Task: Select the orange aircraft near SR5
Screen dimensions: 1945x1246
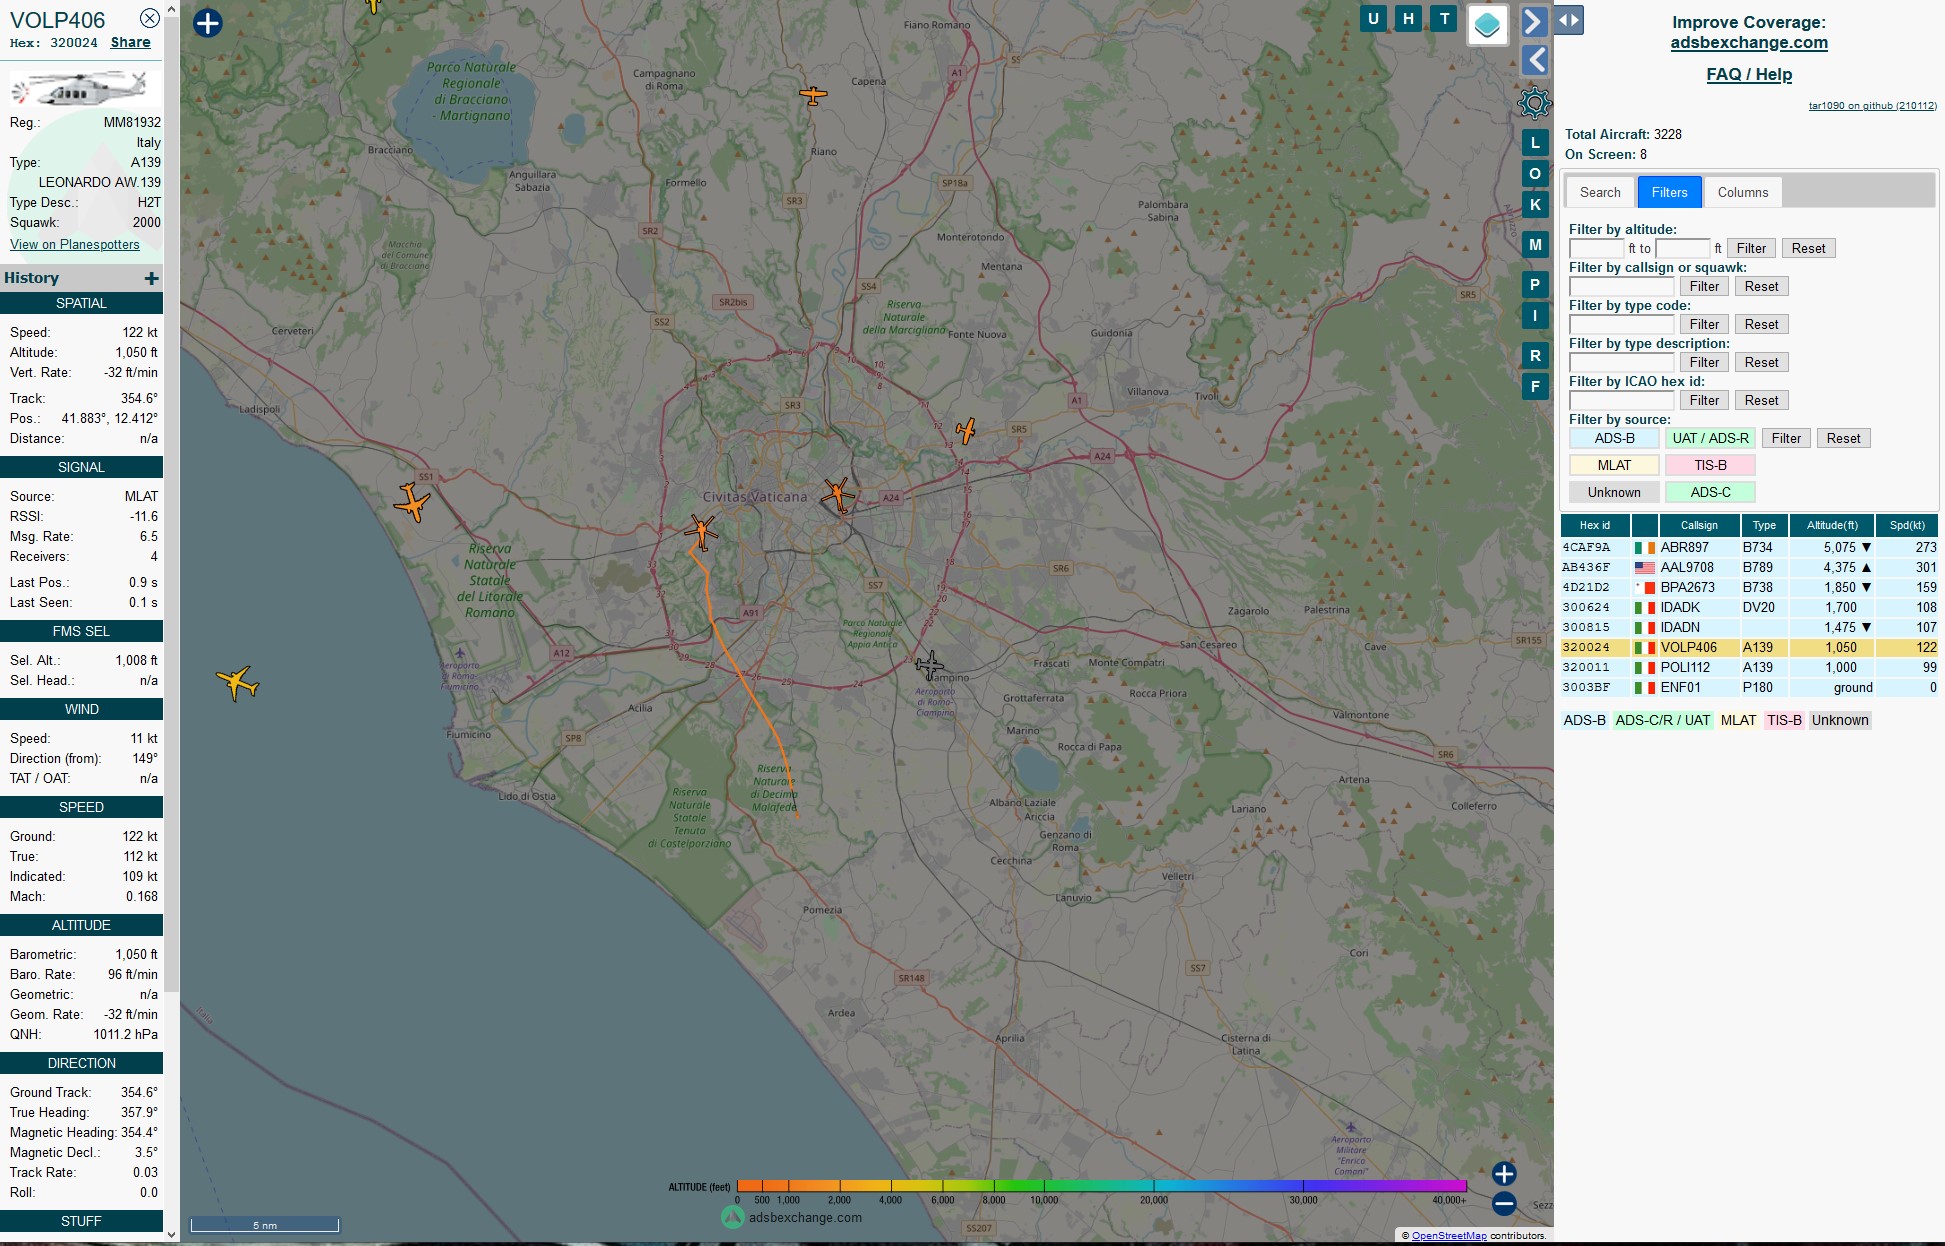Action: [965, 431]
